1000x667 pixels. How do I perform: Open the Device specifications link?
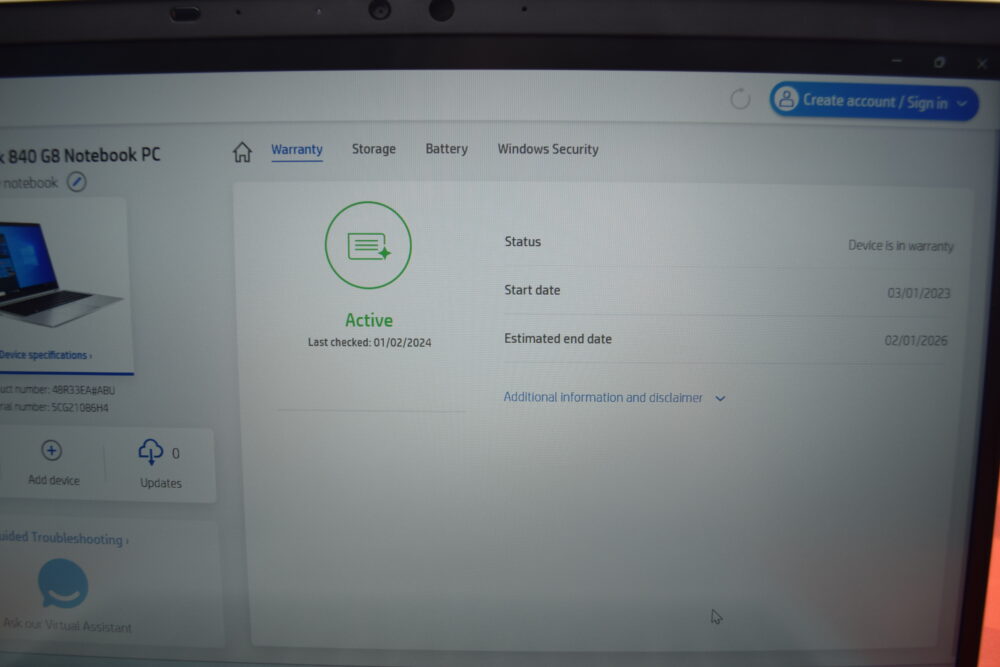(45, 355)
